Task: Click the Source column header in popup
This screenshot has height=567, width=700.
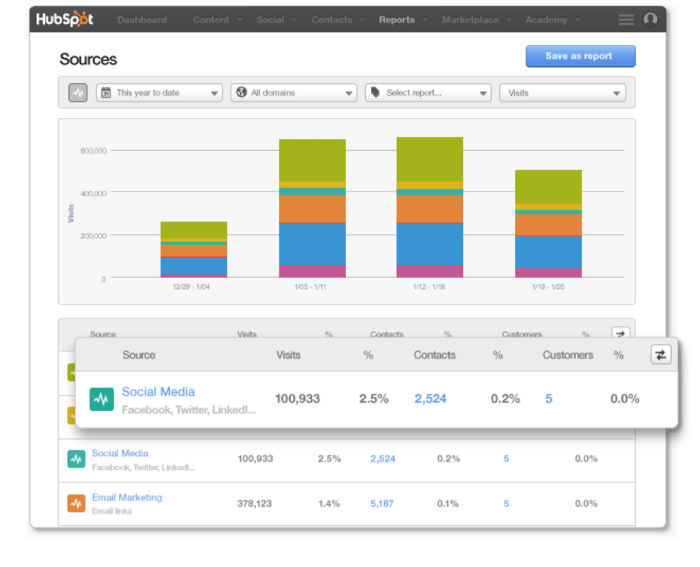Action: click(139, 355)
